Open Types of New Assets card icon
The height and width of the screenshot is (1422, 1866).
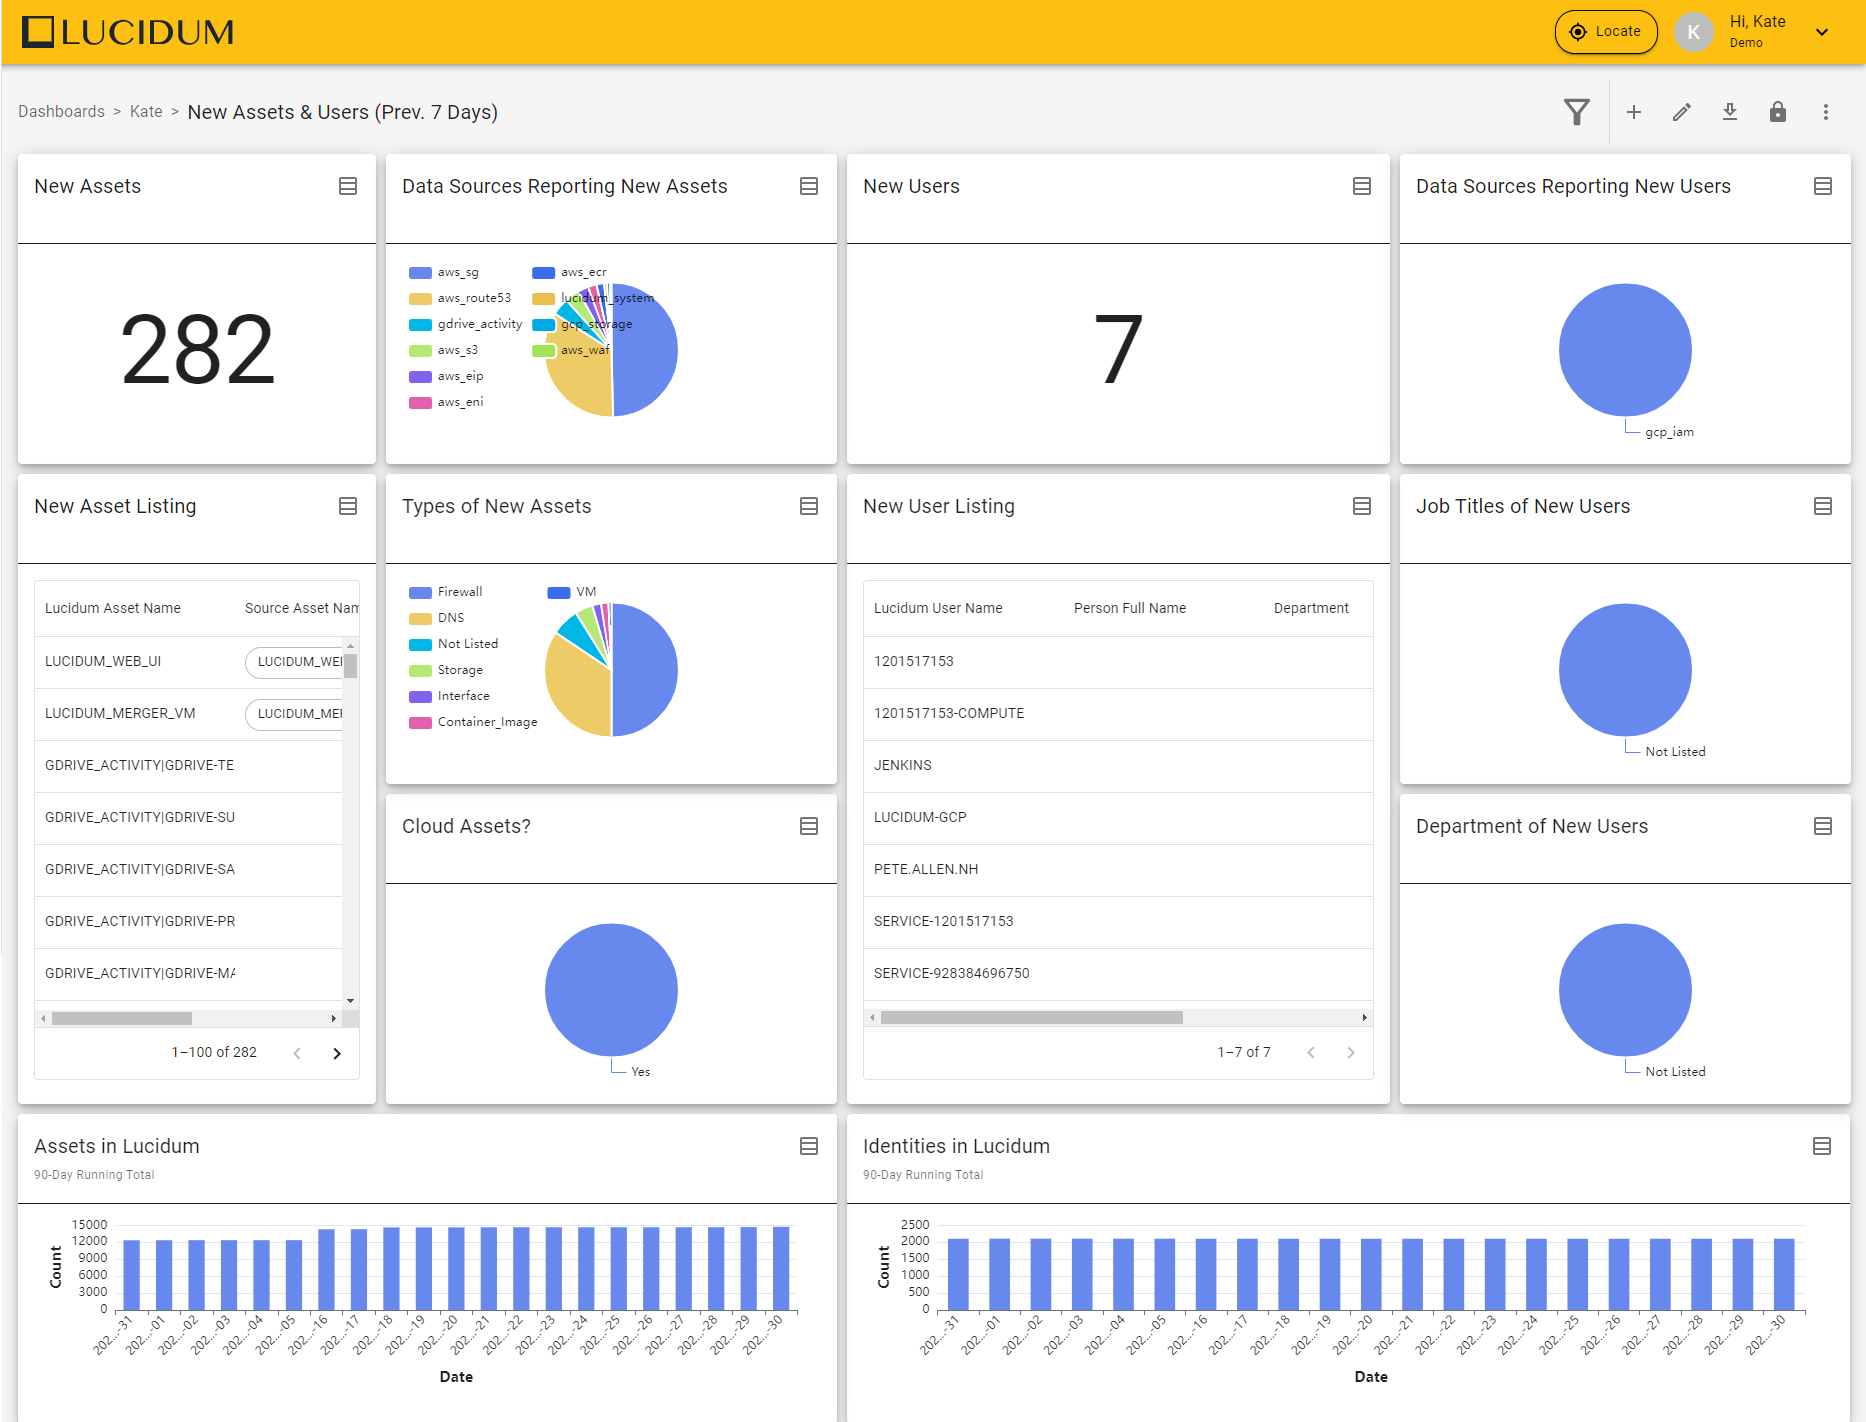(x=809, y=506)
